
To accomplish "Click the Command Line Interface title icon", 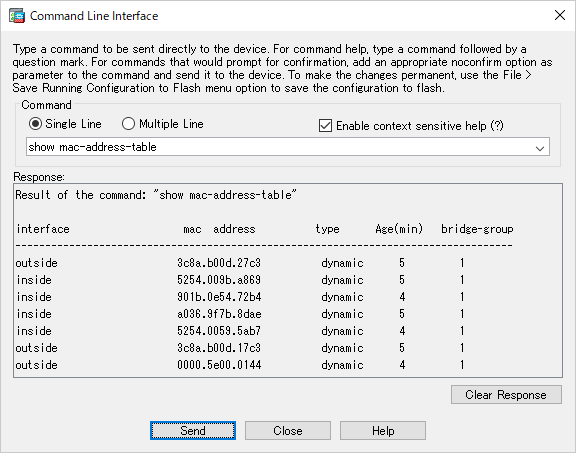I will (17, 16).
